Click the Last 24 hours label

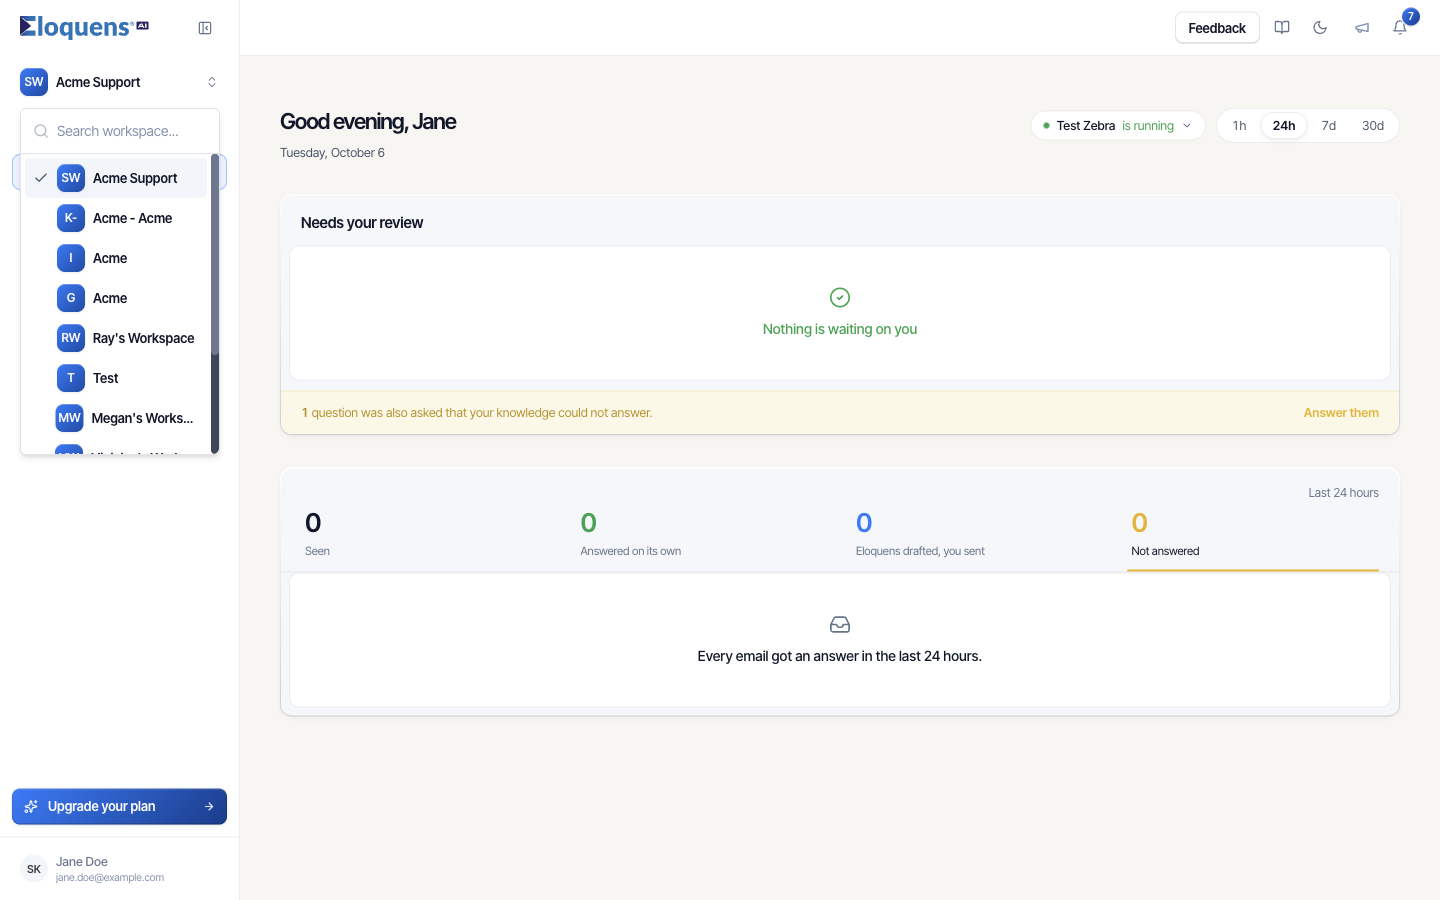tap(1343, 493)
